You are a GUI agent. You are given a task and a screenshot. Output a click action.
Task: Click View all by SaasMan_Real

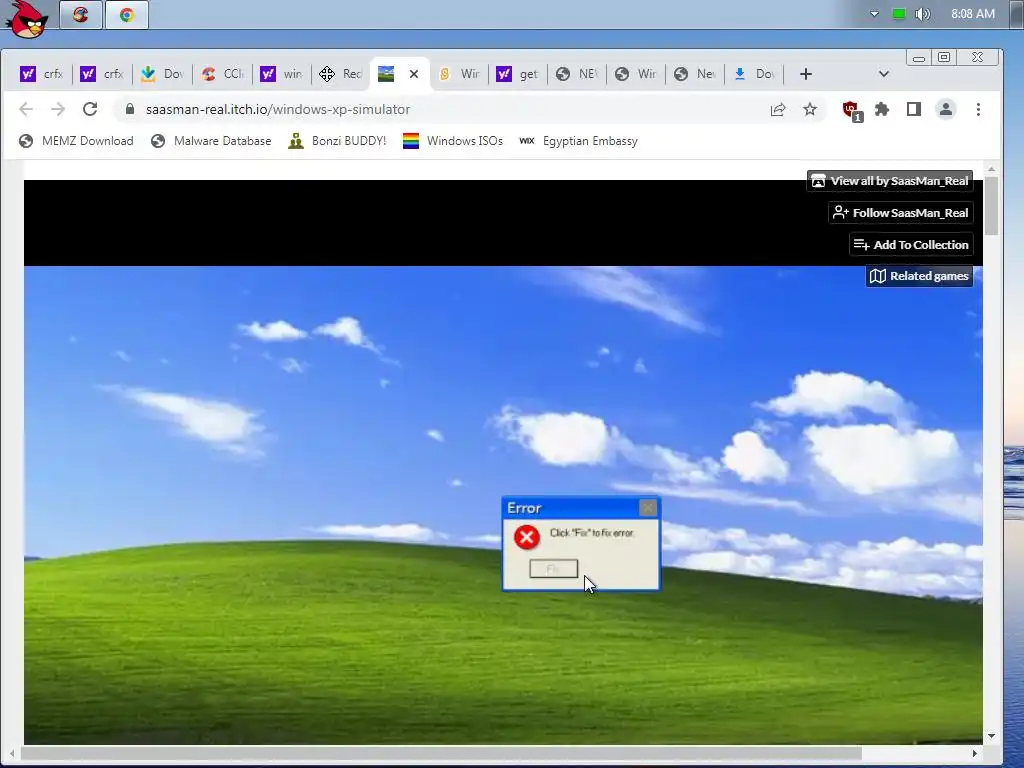[890, 181]
